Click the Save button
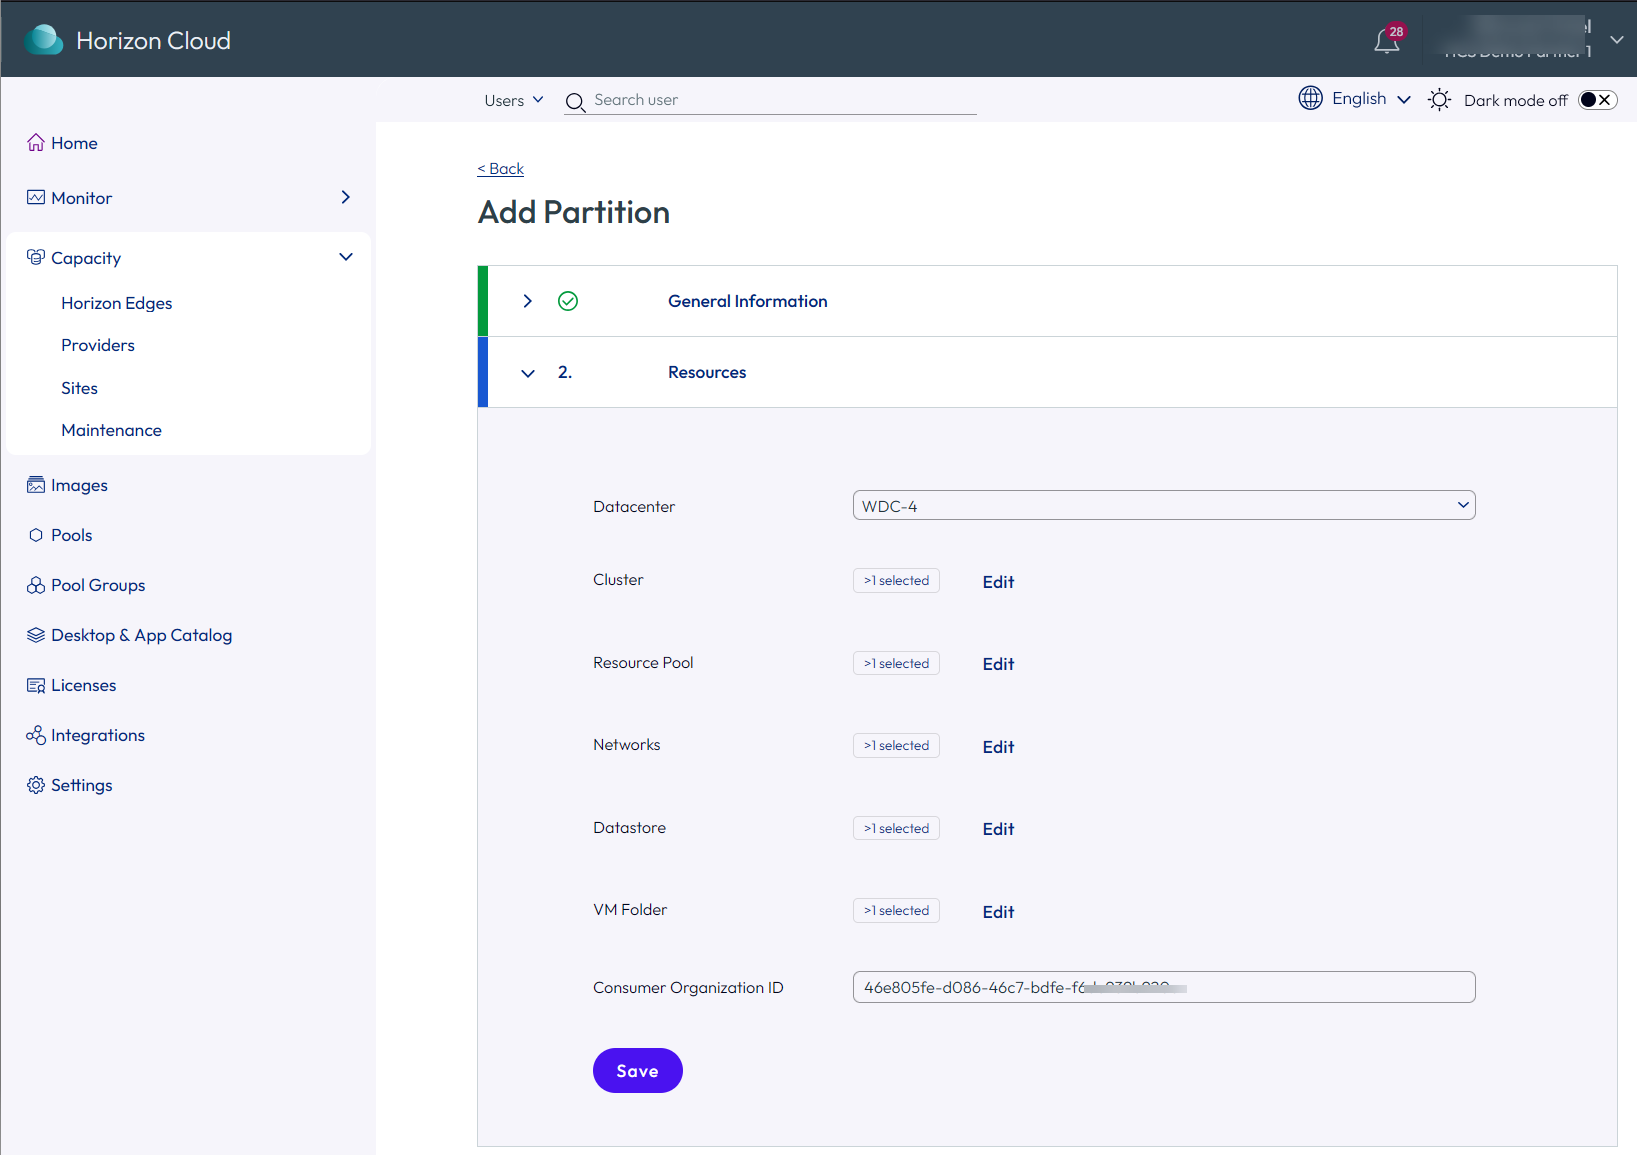Image resolution: width=1637 pixels, height=1155 pixels. (638, 1071)
